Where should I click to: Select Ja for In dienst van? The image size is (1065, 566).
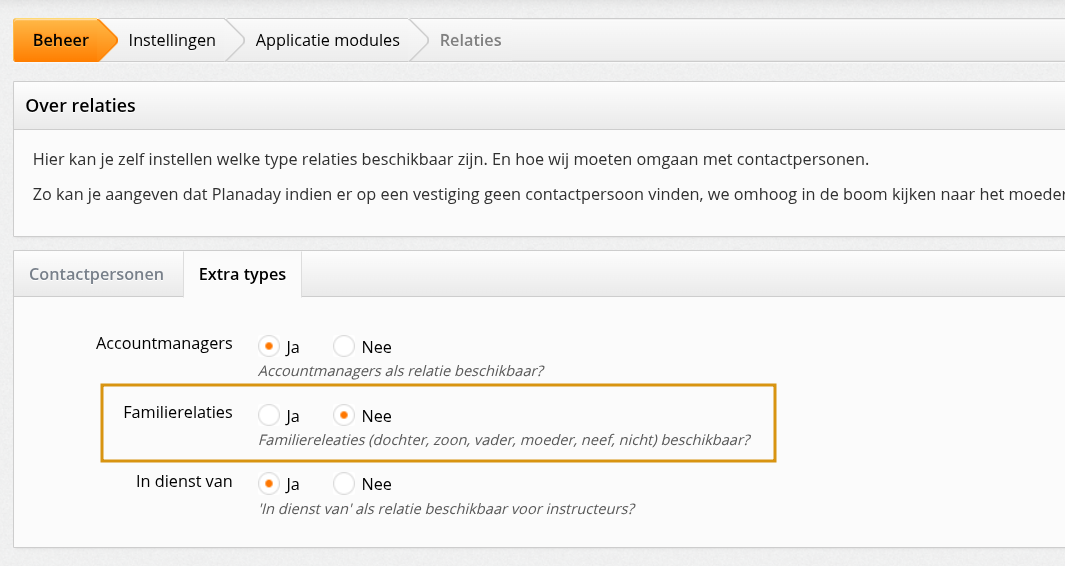[269, 484]
